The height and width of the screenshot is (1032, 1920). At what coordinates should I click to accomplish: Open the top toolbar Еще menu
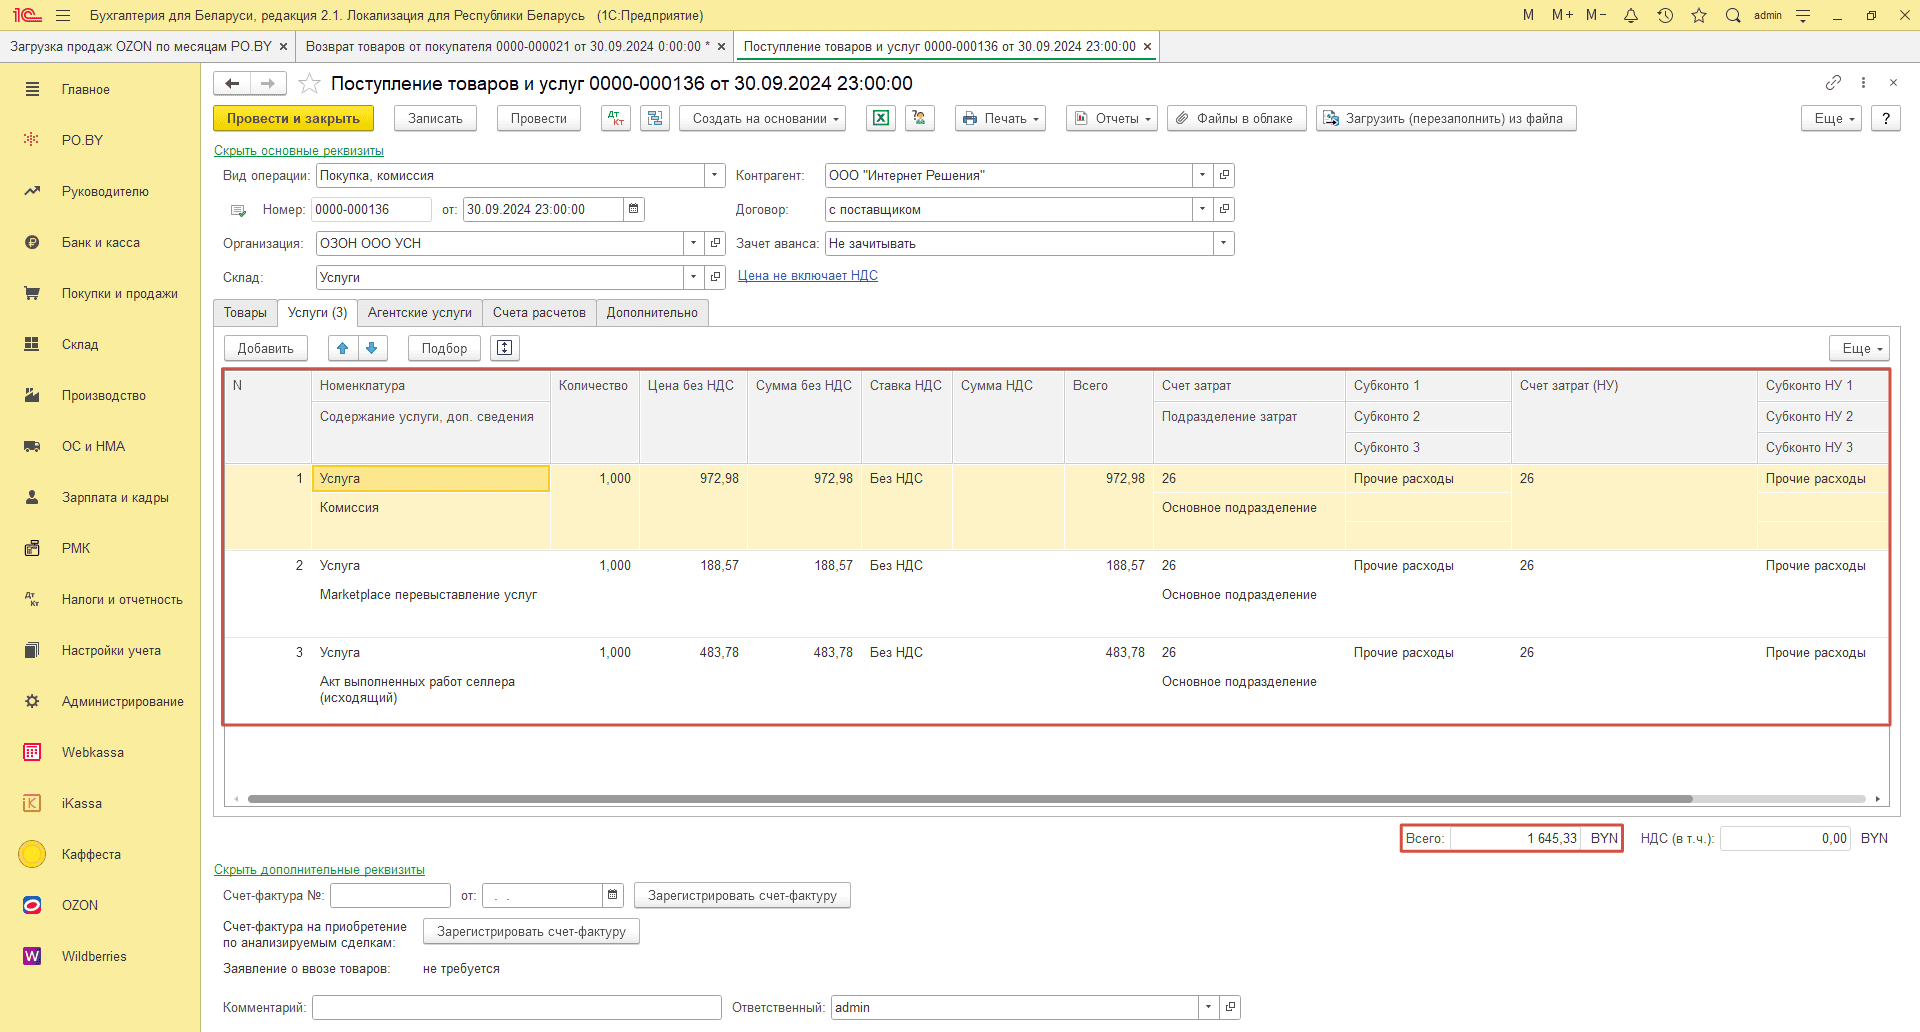pyautogui.click(x=1832, y=118)
